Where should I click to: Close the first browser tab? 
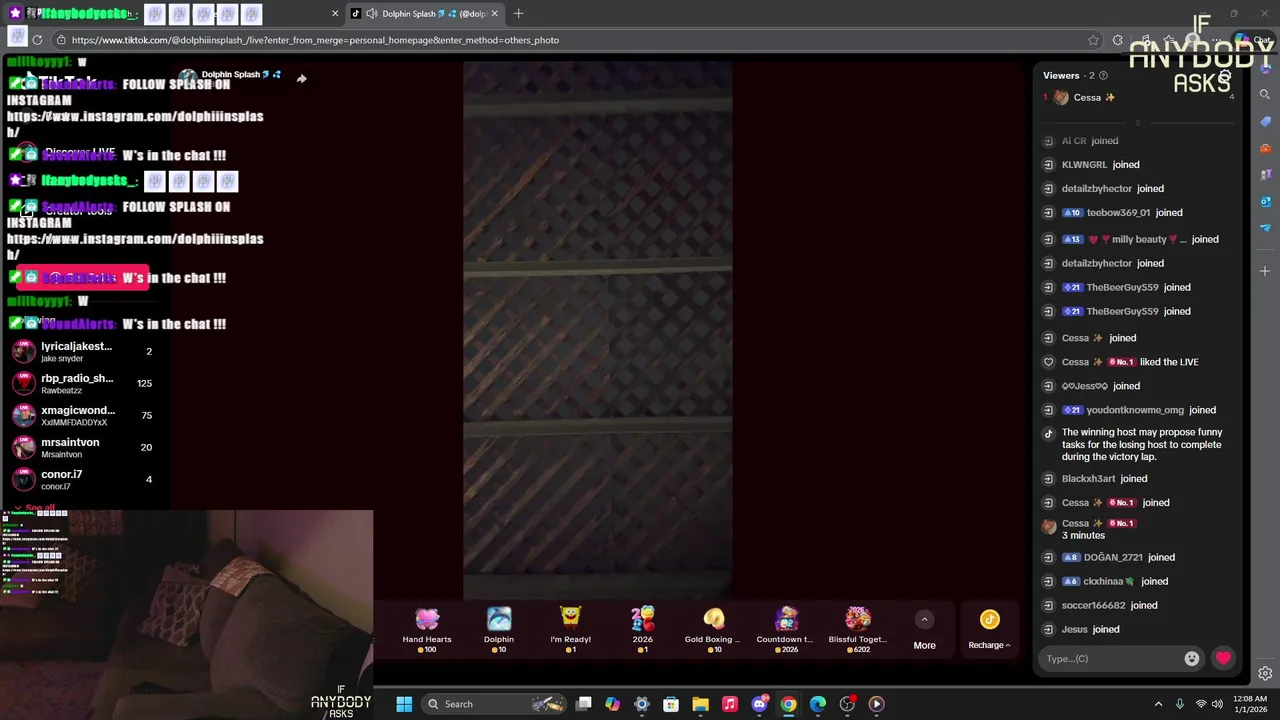tap(335, 14)
